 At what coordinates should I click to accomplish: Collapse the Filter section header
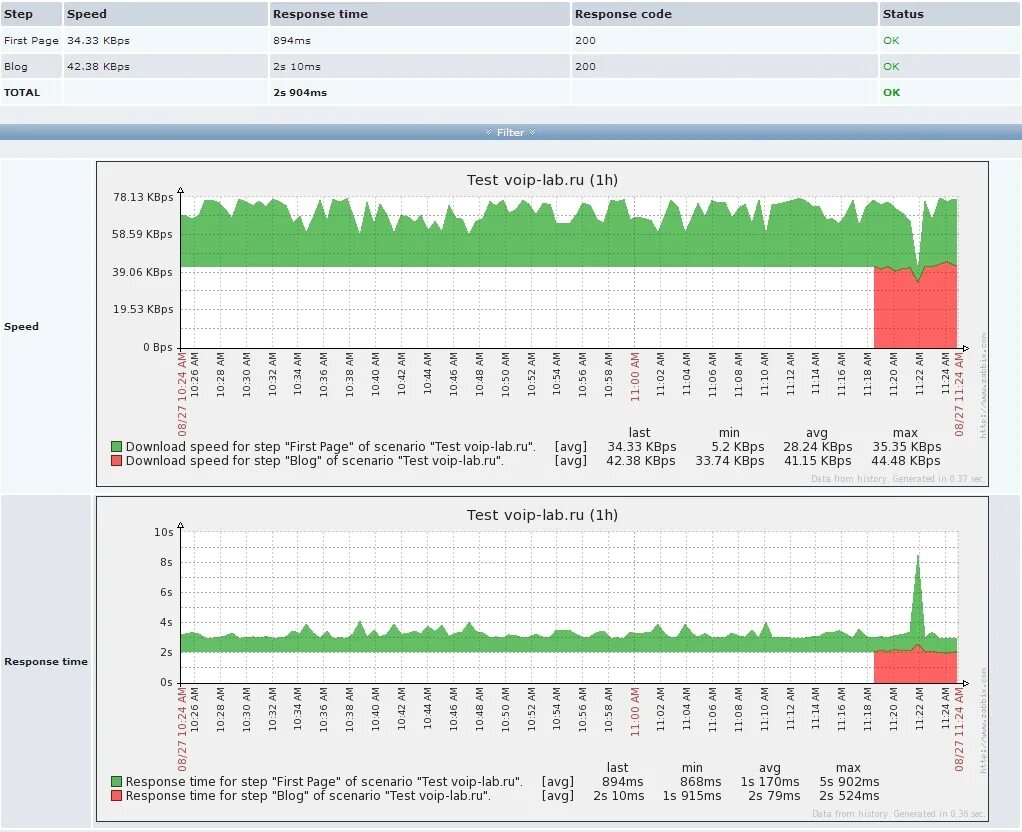(x=511, y=131)
